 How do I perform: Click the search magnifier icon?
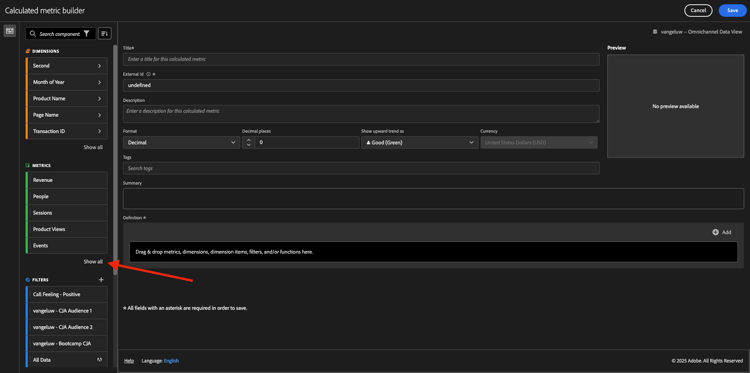click(x=33, y=34)
